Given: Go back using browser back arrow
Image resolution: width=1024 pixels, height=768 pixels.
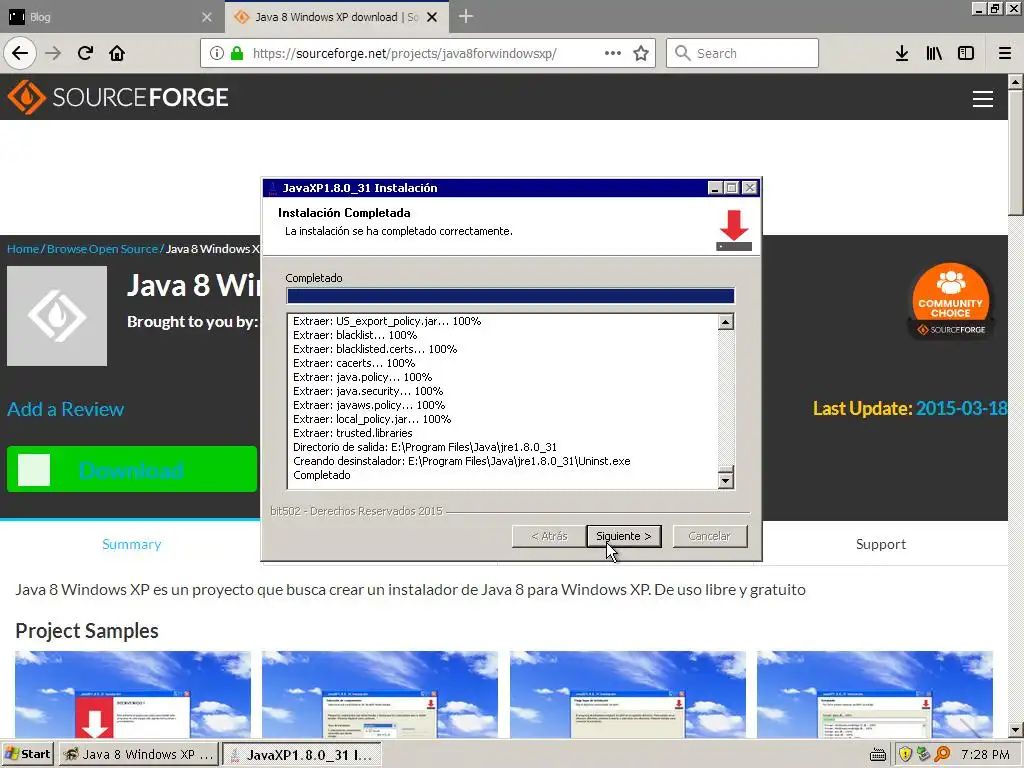Looking at the screenshot, I should (20, 54).
